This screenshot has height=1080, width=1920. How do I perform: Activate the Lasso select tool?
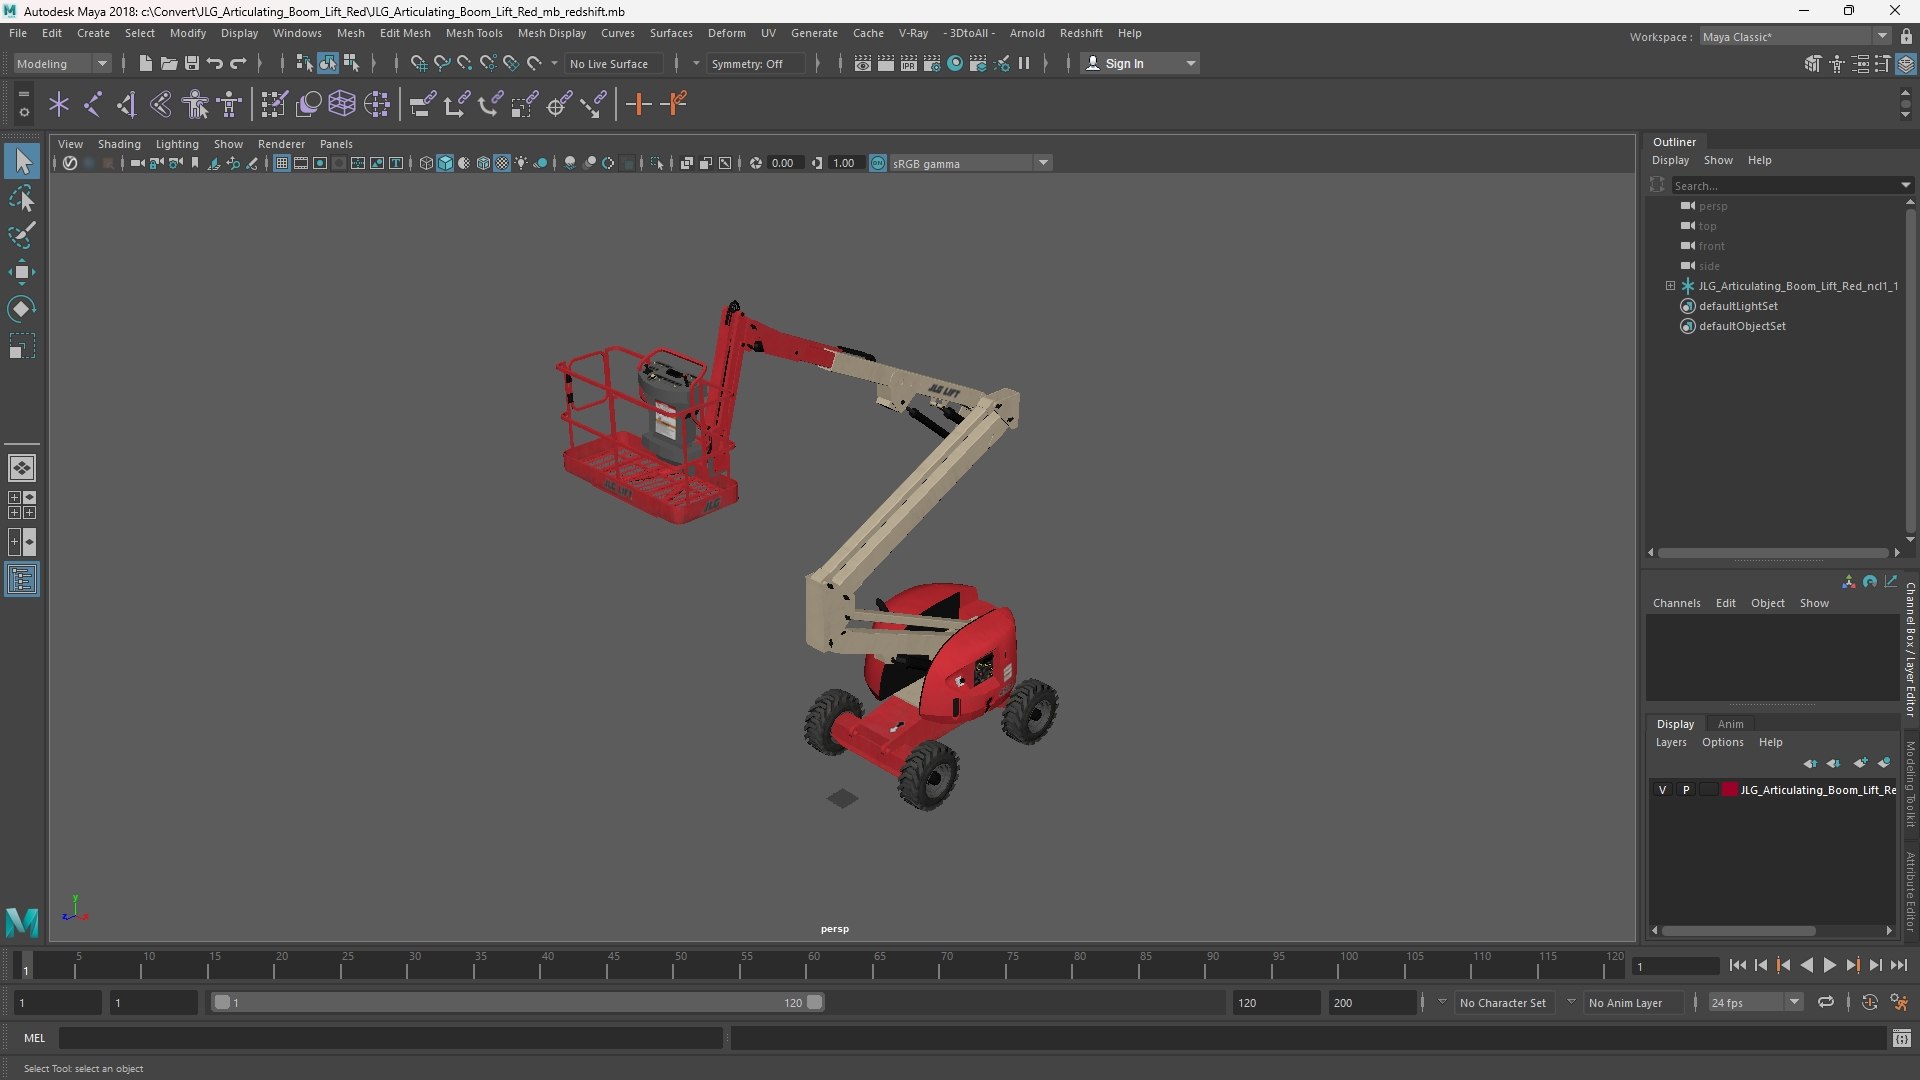(22, 198)
